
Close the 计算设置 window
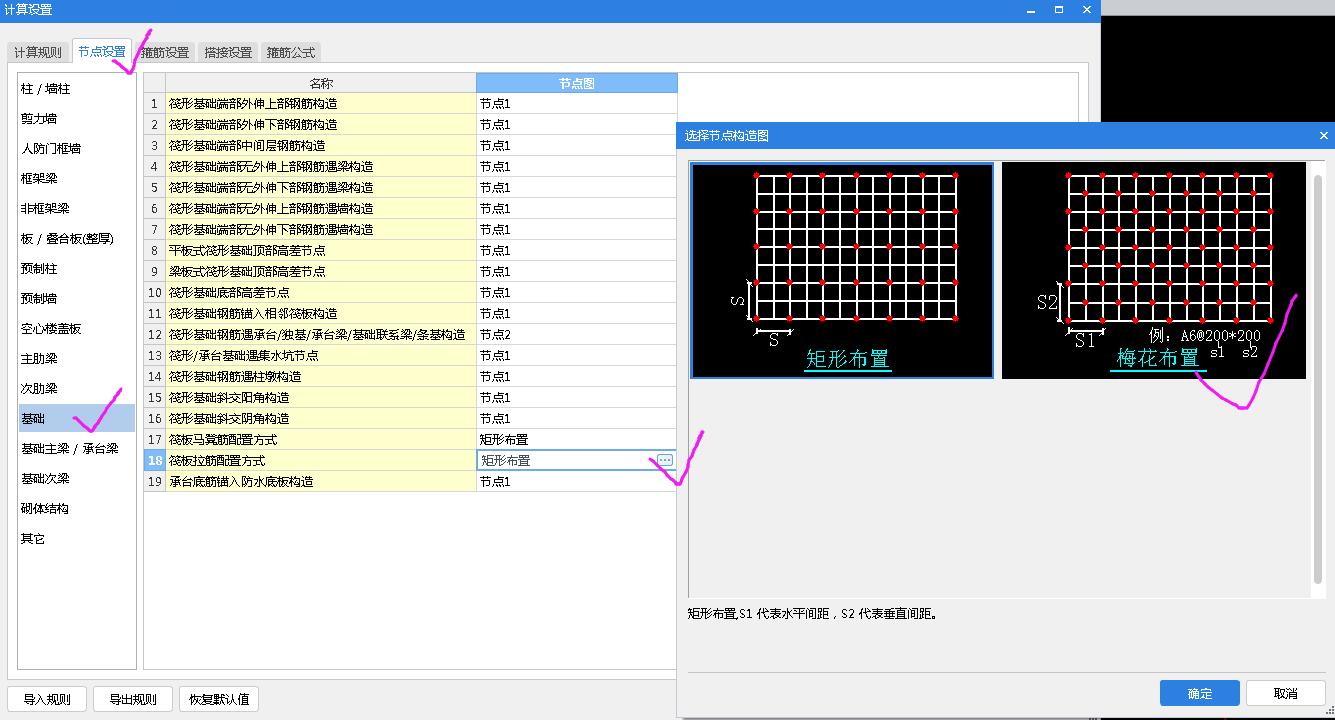point(1087,10)
